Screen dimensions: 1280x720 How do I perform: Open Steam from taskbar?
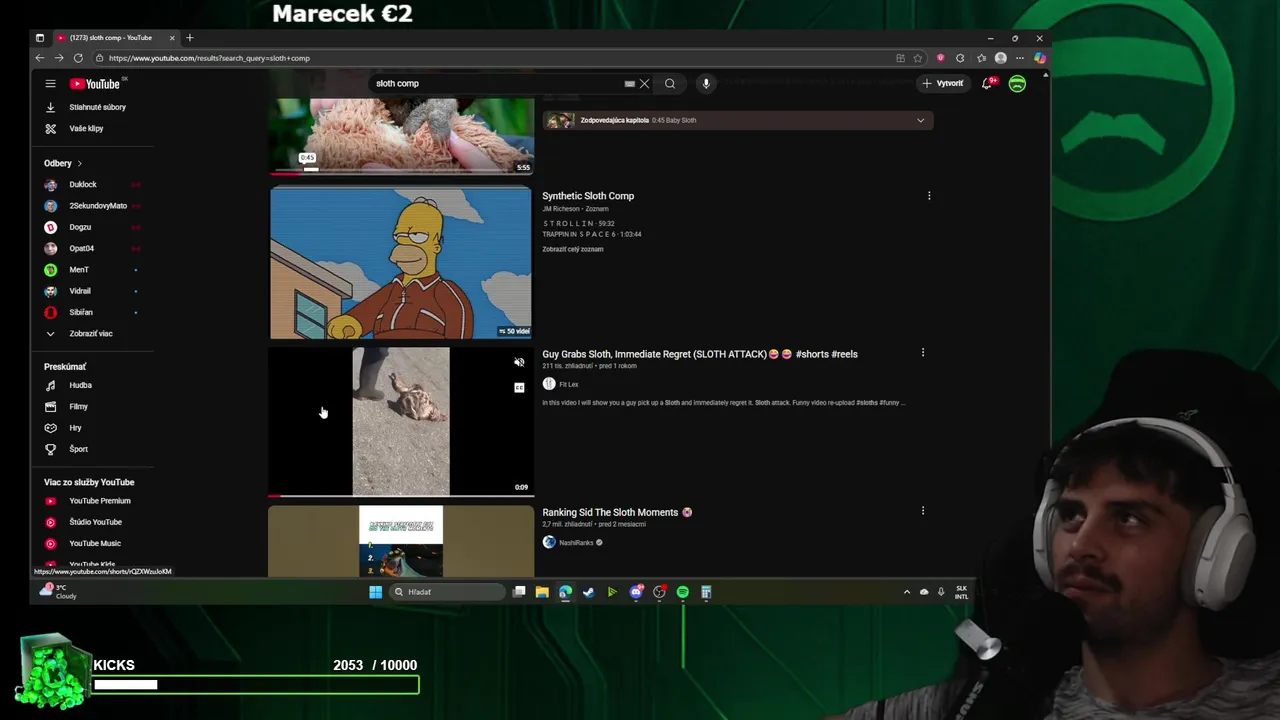click(x=589, y=592)
